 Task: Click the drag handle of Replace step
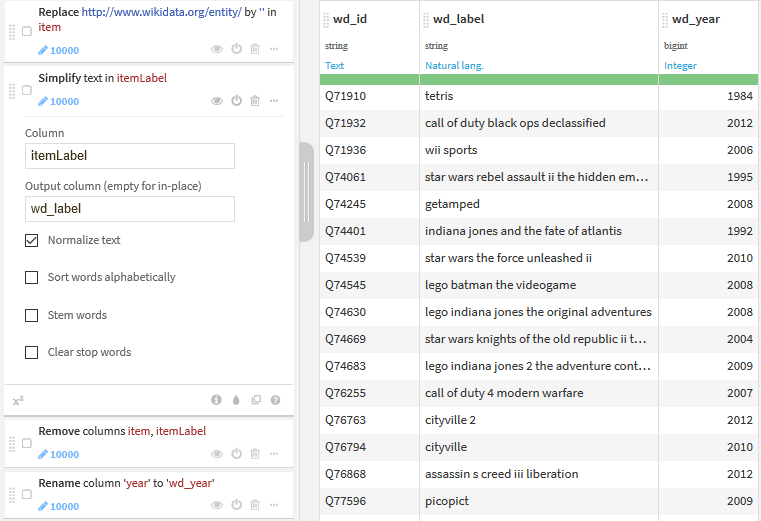pos(12,32)
